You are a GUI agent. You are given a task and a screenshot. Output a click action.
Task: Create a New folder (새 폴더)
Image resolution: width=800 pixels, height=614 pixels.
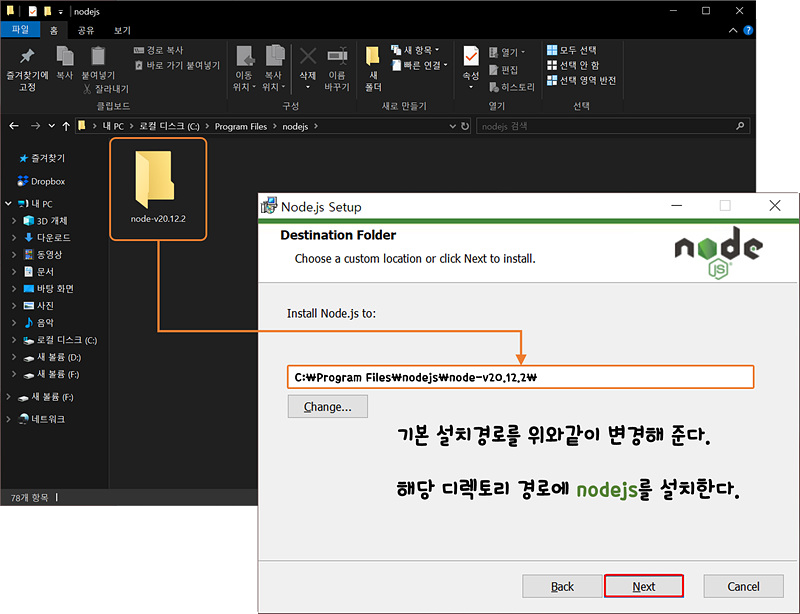pos(373,69)
